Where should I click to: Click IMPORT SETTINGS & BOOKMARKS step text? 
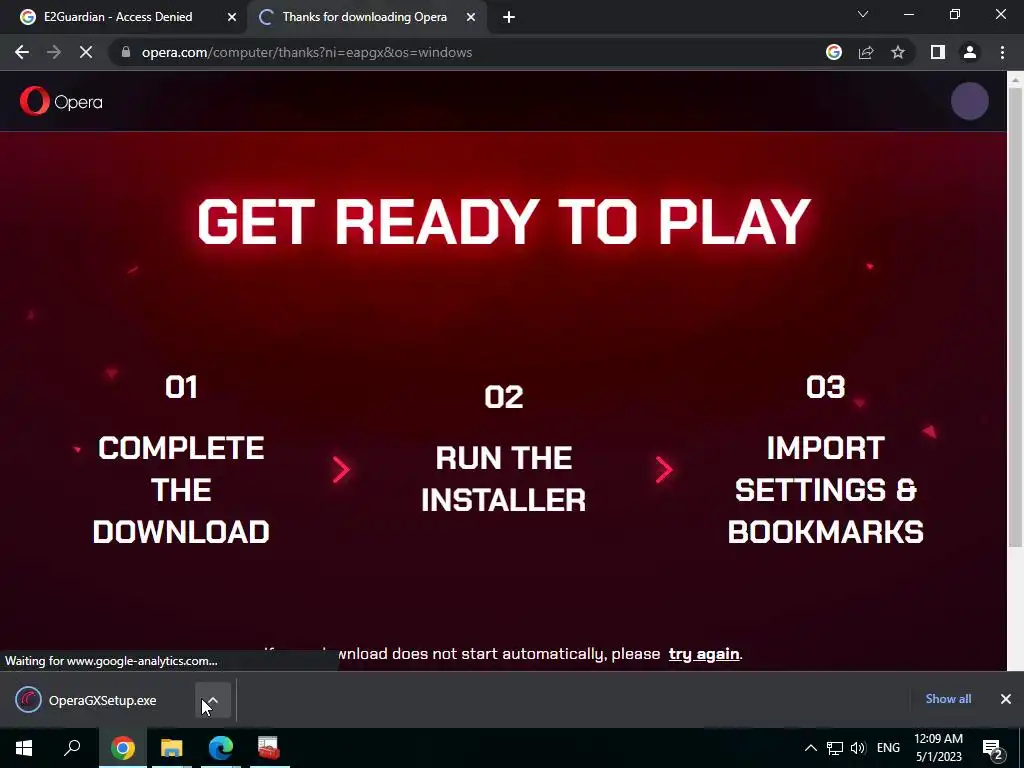[x=825, y=490]
